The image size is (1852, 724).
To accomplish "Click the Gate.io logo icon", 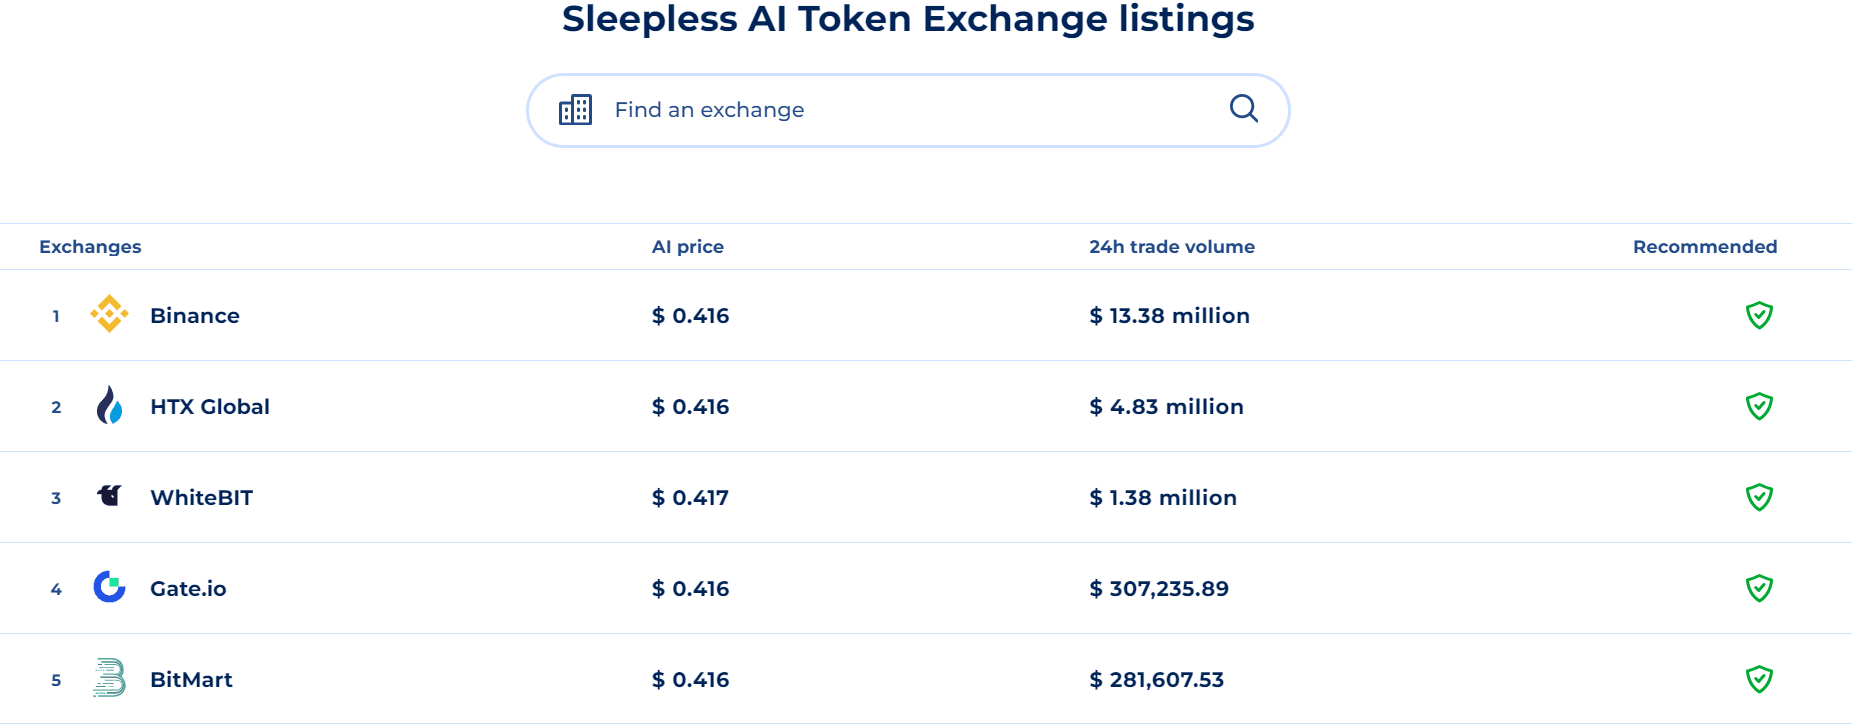I will (x=109, y=587).
